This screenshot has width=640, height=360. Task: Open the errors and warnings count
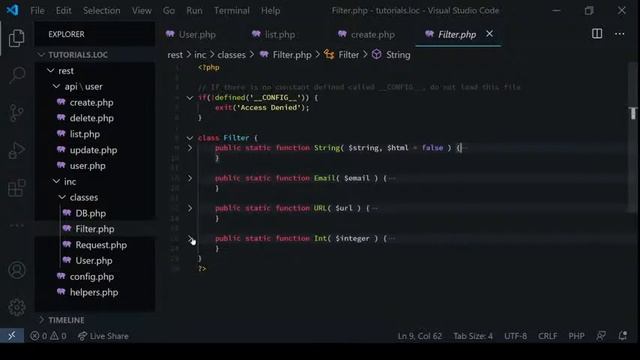pyautogui.click(x=48, y=336)
